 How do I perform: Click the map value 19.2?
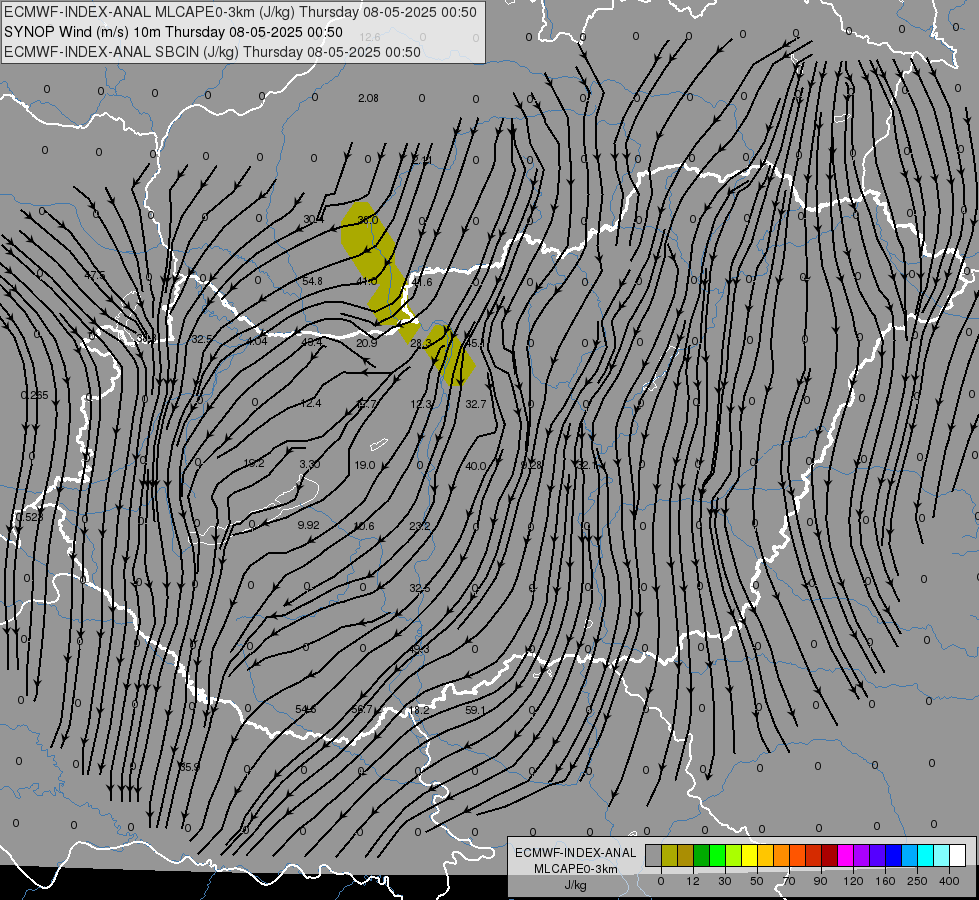pos(253,463)
